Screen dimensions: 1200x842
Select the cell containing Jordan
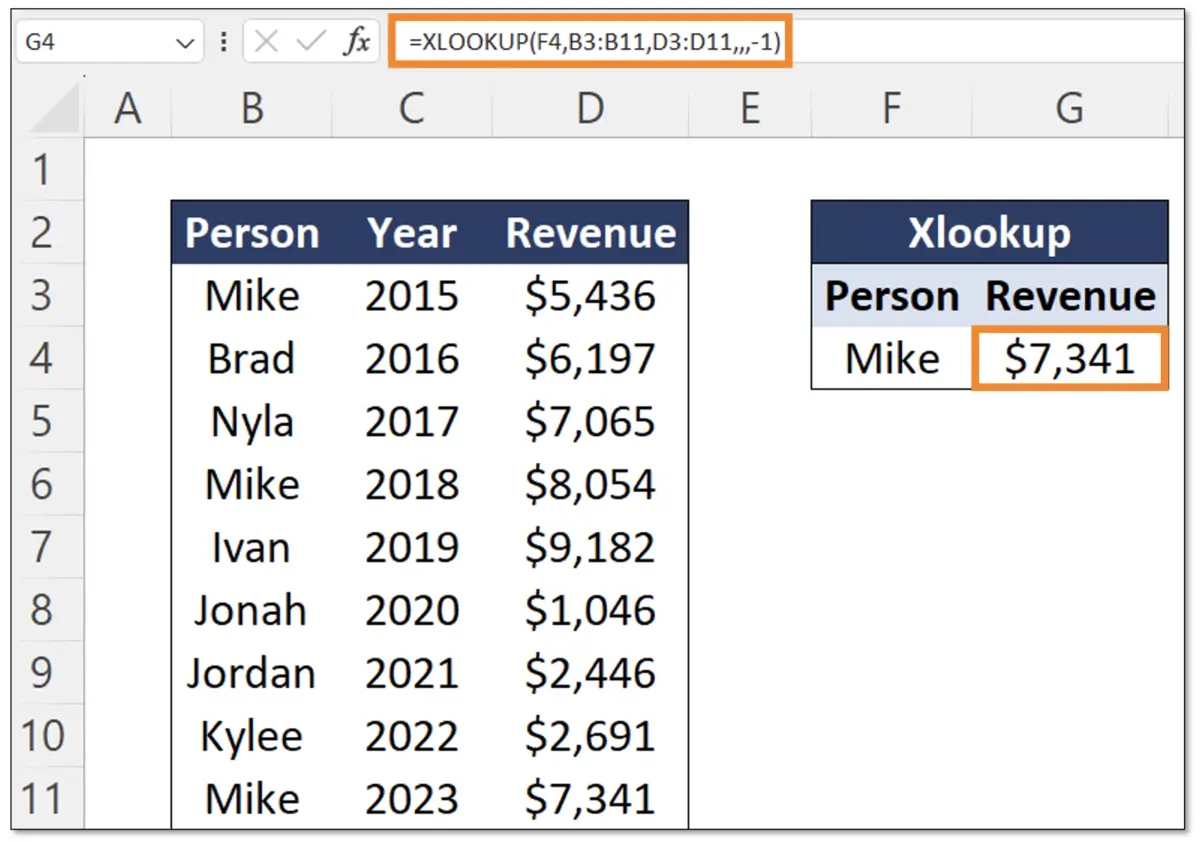click(251, 673)
